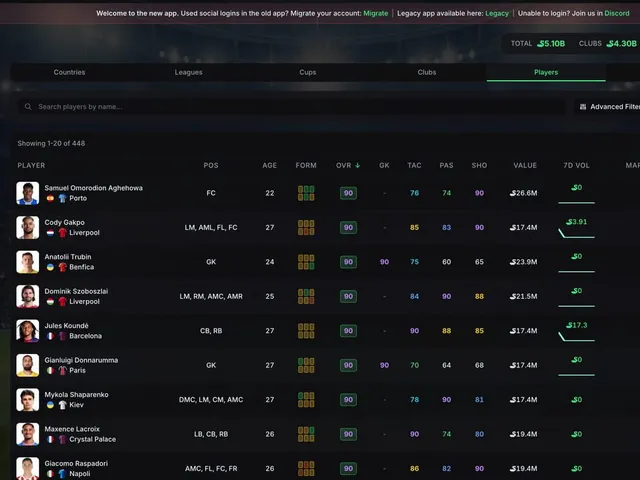This screenshot has width=640, height=480.
Task: Sort table by AGE column
Action: click(269, 165)
